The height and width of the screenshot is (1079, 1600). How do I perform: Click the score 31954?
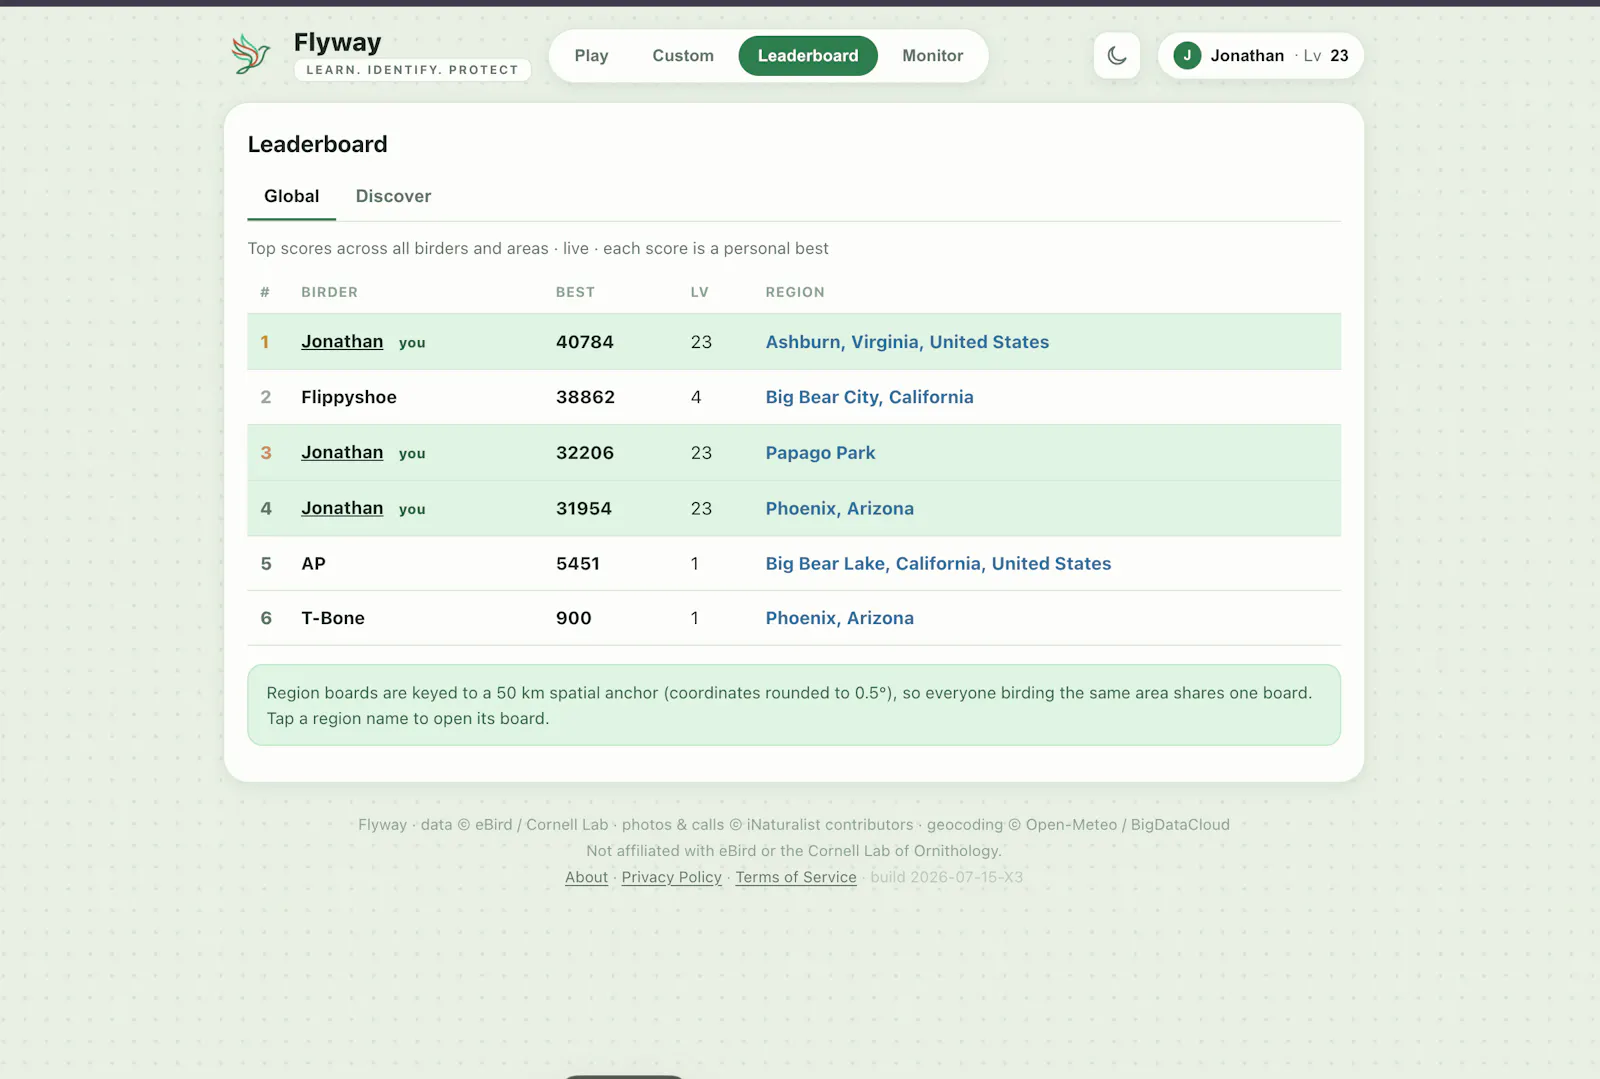pyautogui.click(x=584, y=508)
